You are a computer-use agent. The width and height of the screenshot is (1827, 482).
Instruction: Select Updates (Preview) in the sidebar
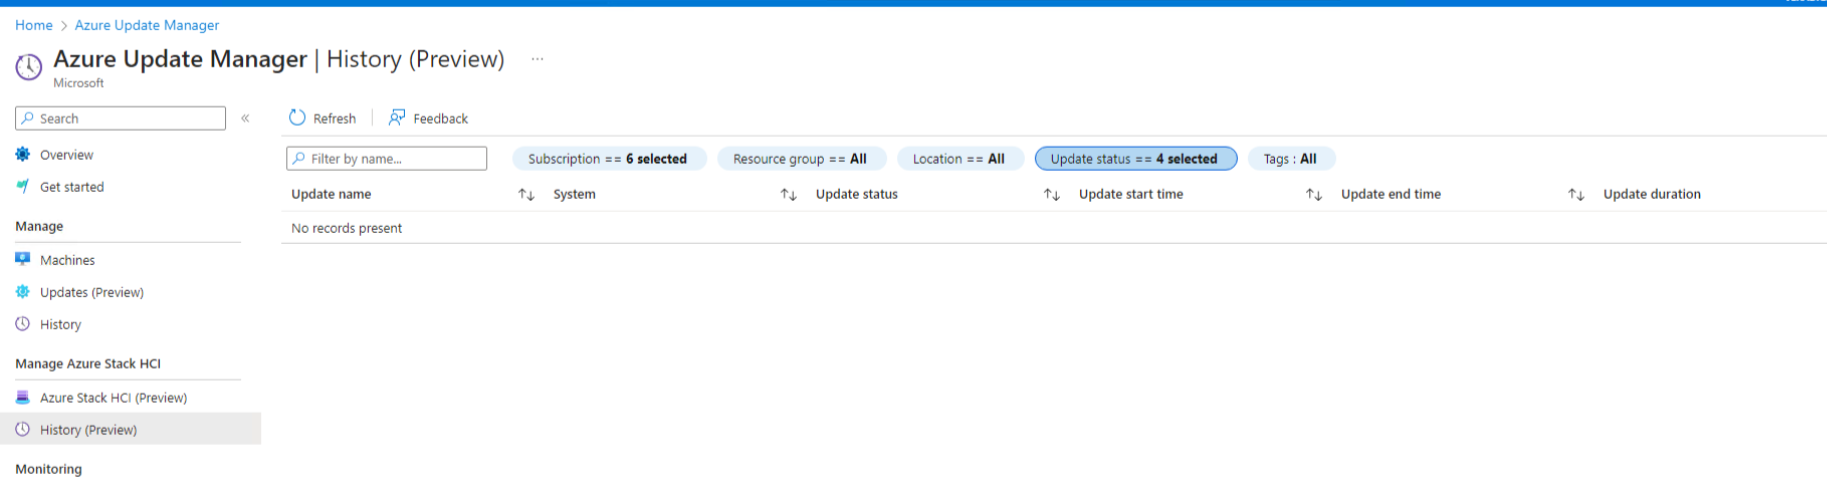pos(92,292)
